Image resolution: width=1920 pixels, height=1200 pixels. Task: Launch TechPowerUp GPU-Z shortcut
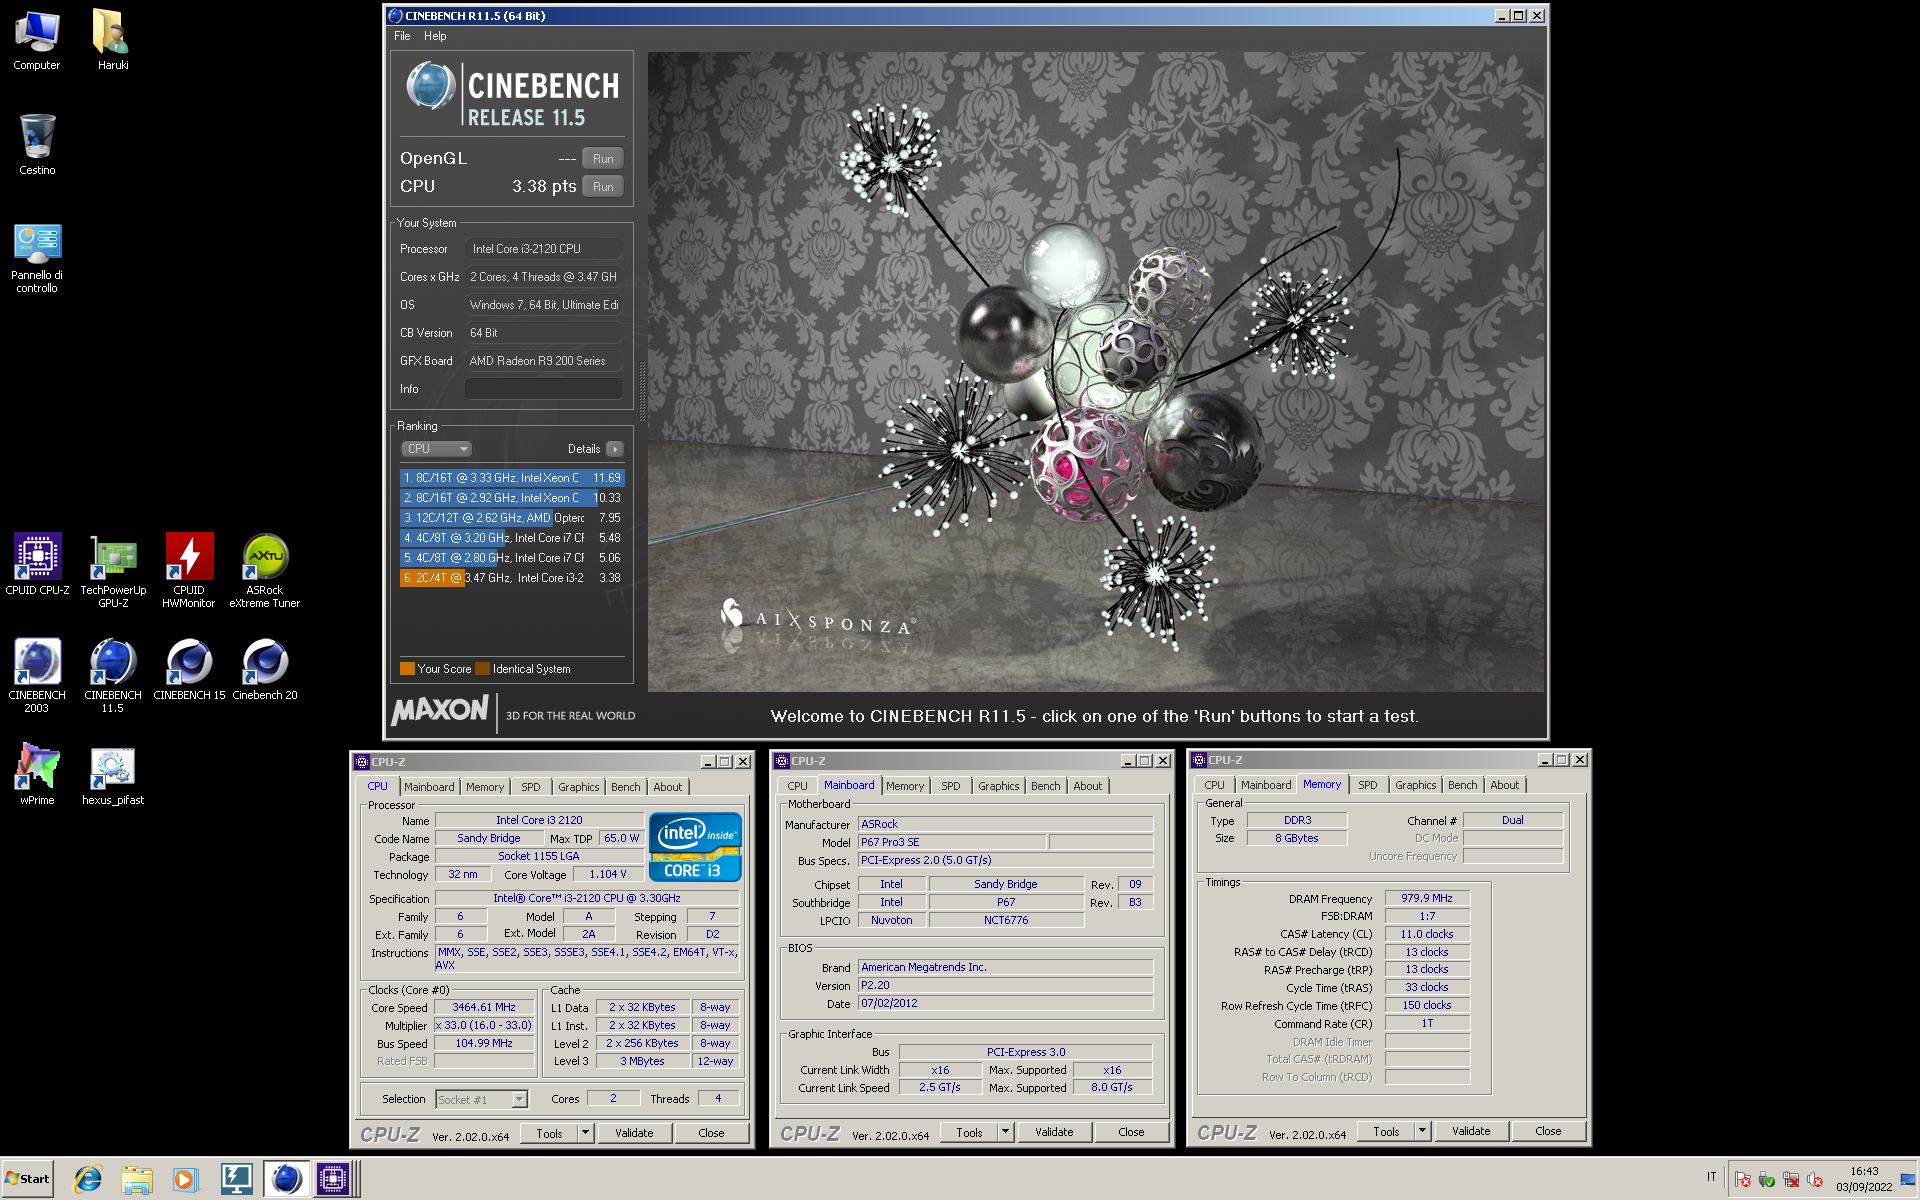113,570
